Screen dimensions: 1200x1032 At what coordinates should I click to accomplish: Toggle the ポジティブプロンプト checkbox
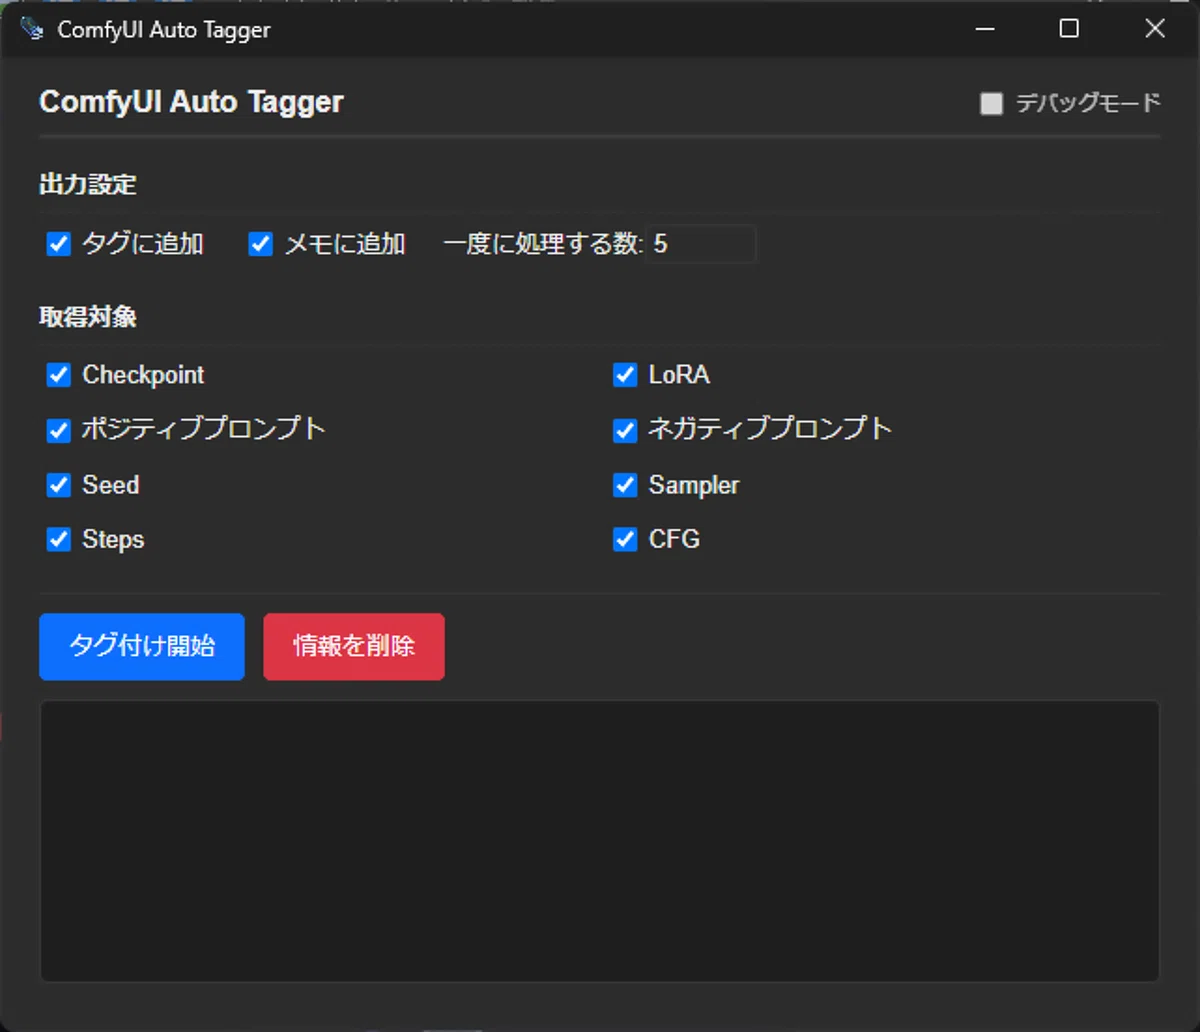tap(59, 430)
